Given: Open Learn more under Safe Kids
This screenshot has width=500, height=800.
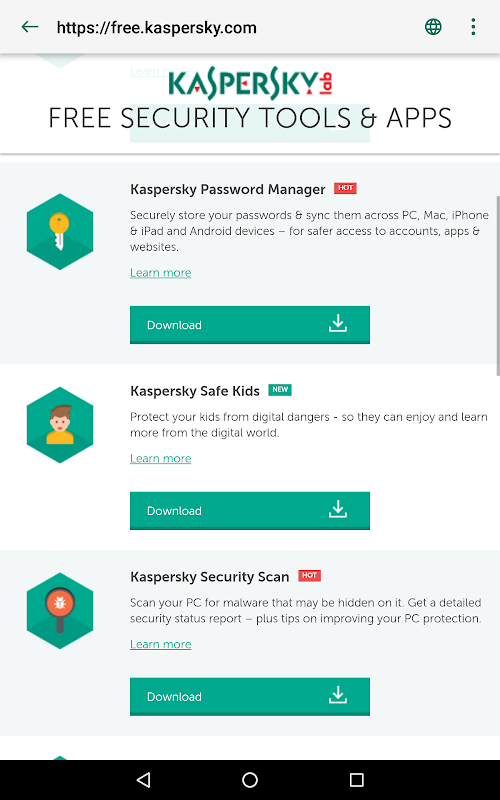Looking at the screenshot, I should pos(161,458).
